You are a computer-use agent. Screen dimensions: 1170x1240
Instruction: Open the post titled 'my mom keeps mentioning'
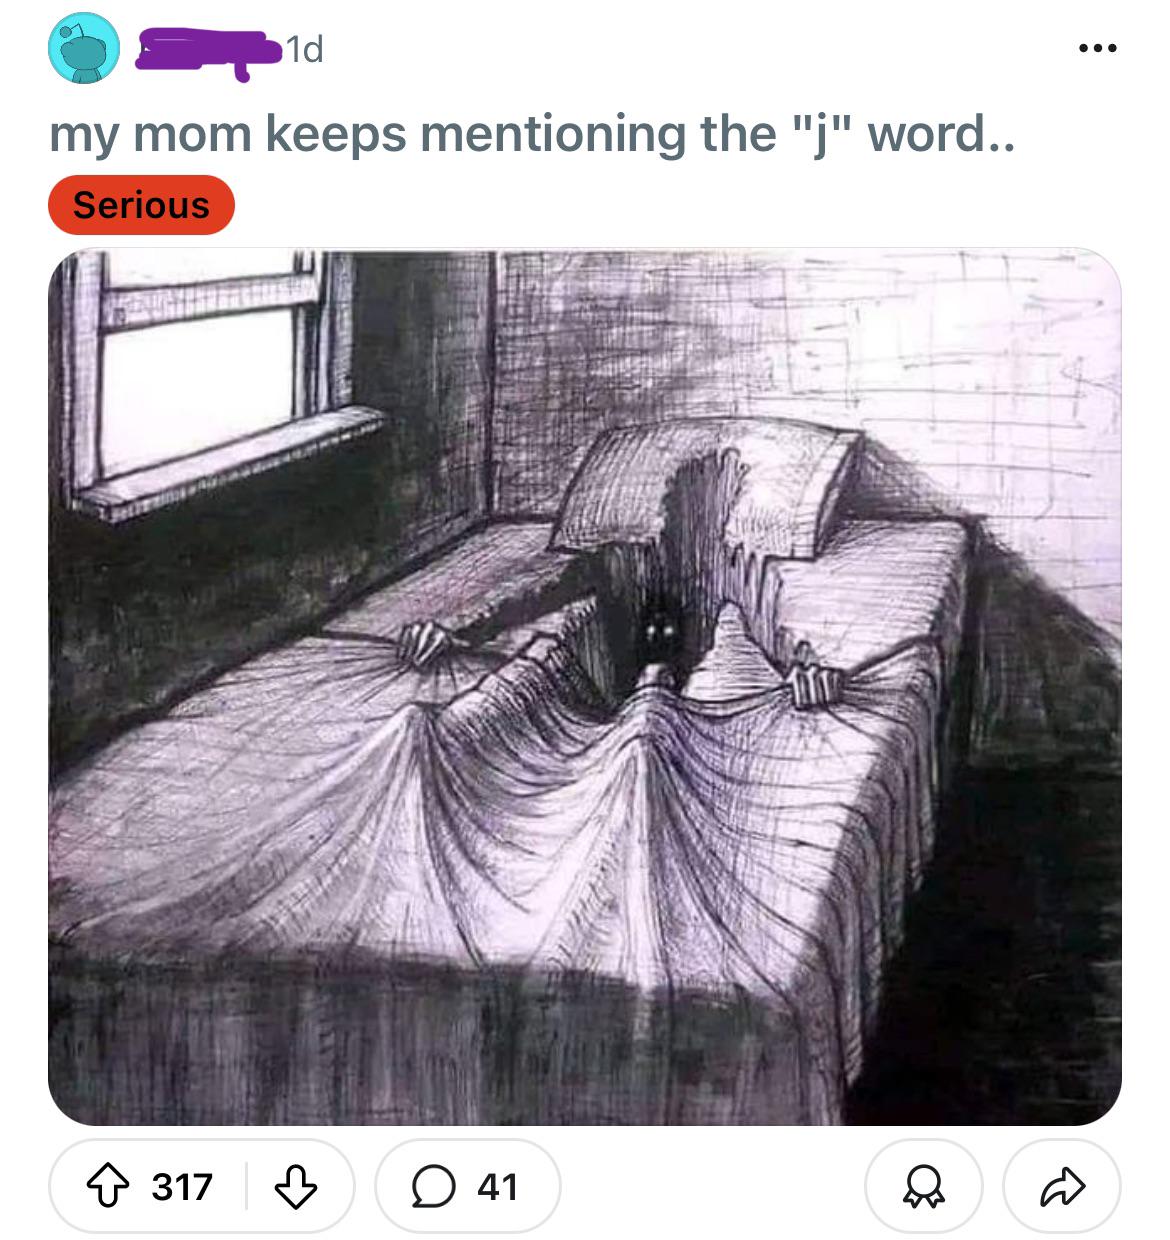(x=532, y=134)
